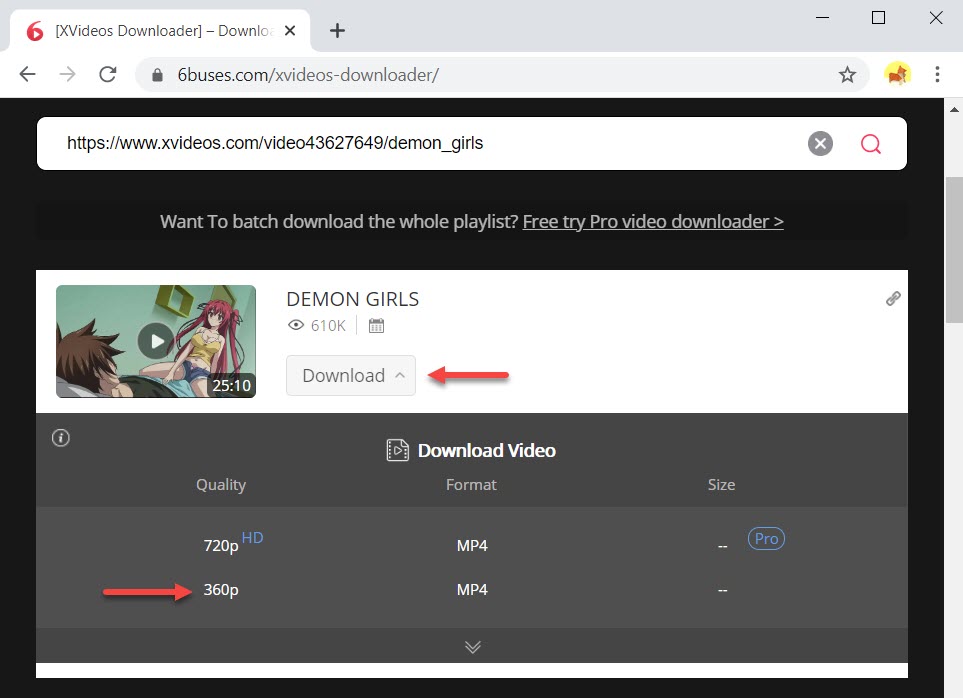
Task: Click the Quality column header
Action: pyautogui.click(x=221, y=484)
